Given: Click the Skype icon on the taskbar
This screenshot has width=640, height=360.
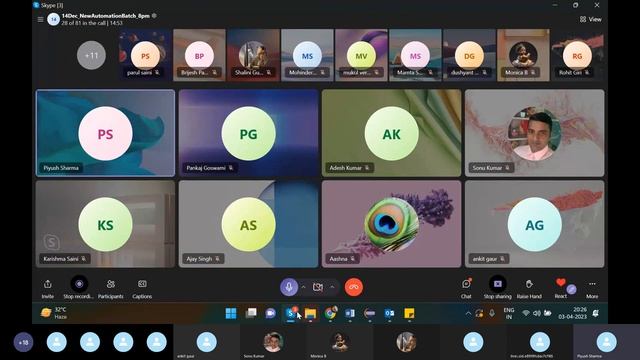Looking at the screenshot, I should (291, 313).
